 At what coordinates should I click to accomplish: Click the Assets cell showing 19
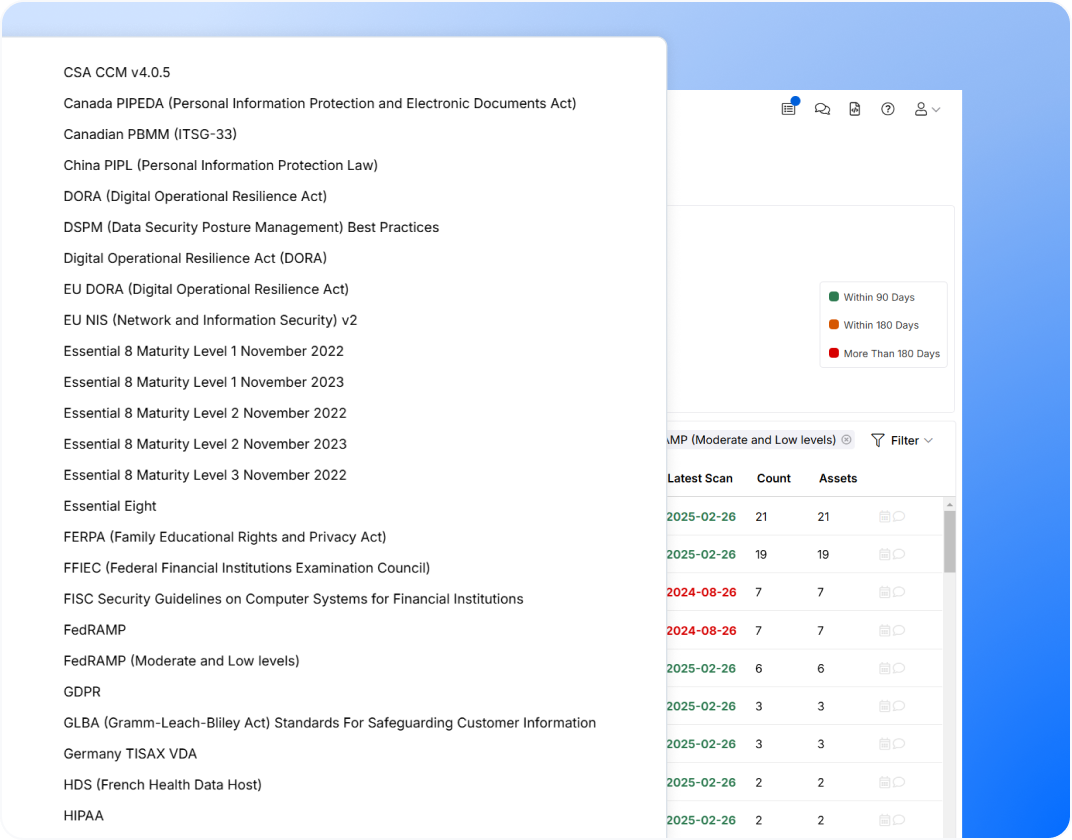click(823, 554)
